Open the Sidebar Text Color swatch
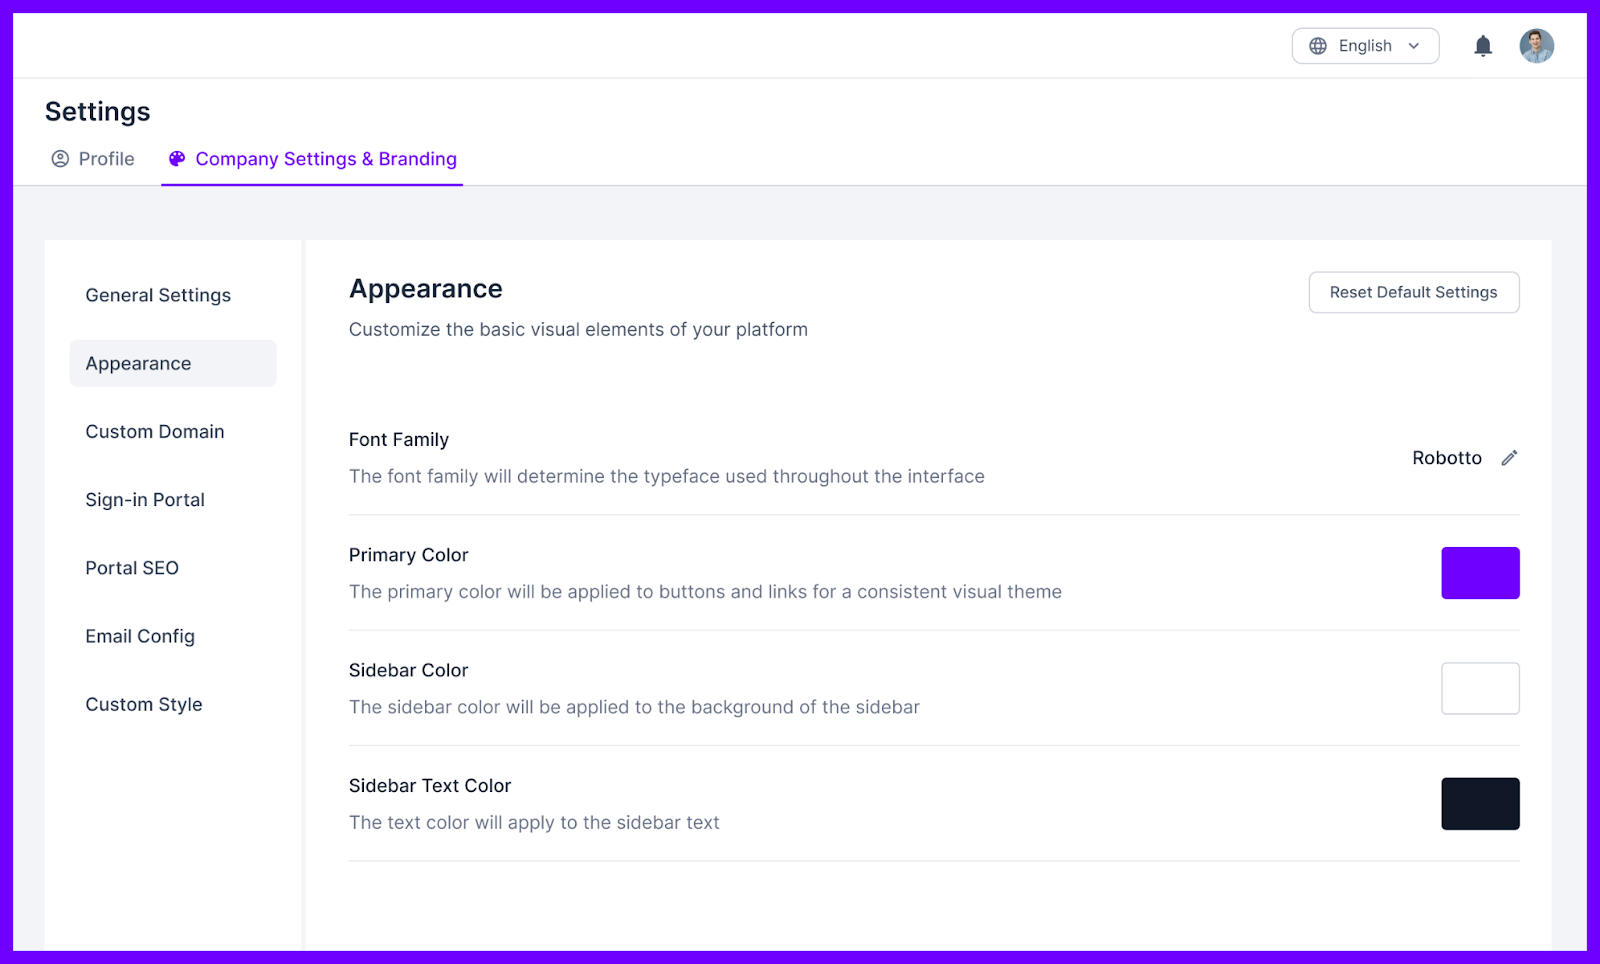 [1480, 803]
